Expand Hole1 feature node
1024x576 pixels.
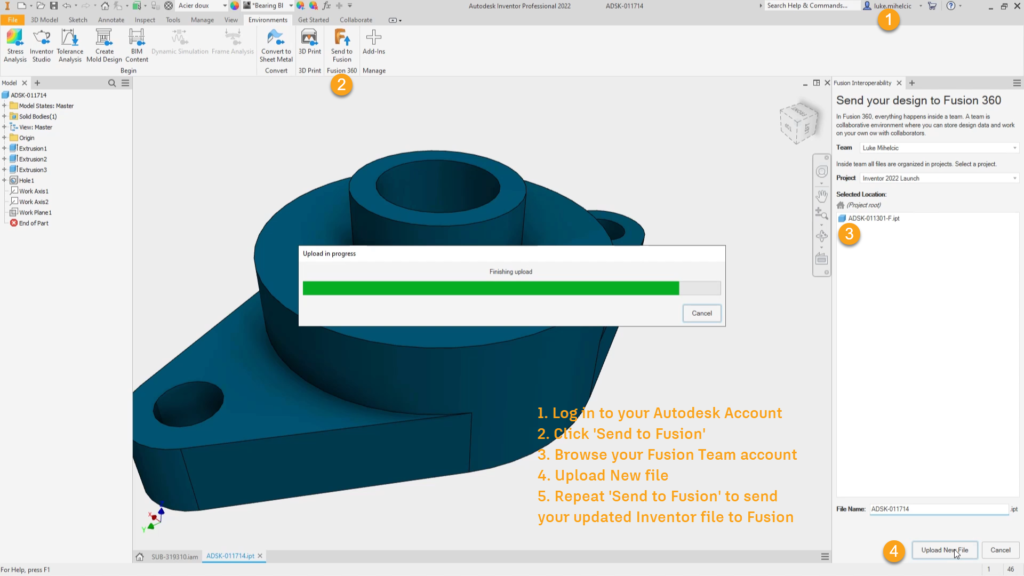[x=5, y=180]
